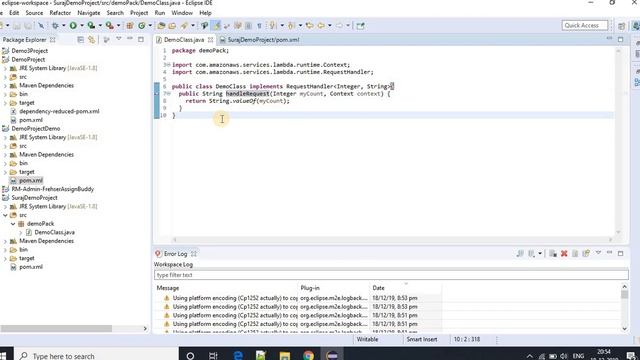Click the Skip All Breakpoints icon
The height and width of the screenshot is (360, 640).
tap(41, 26)
